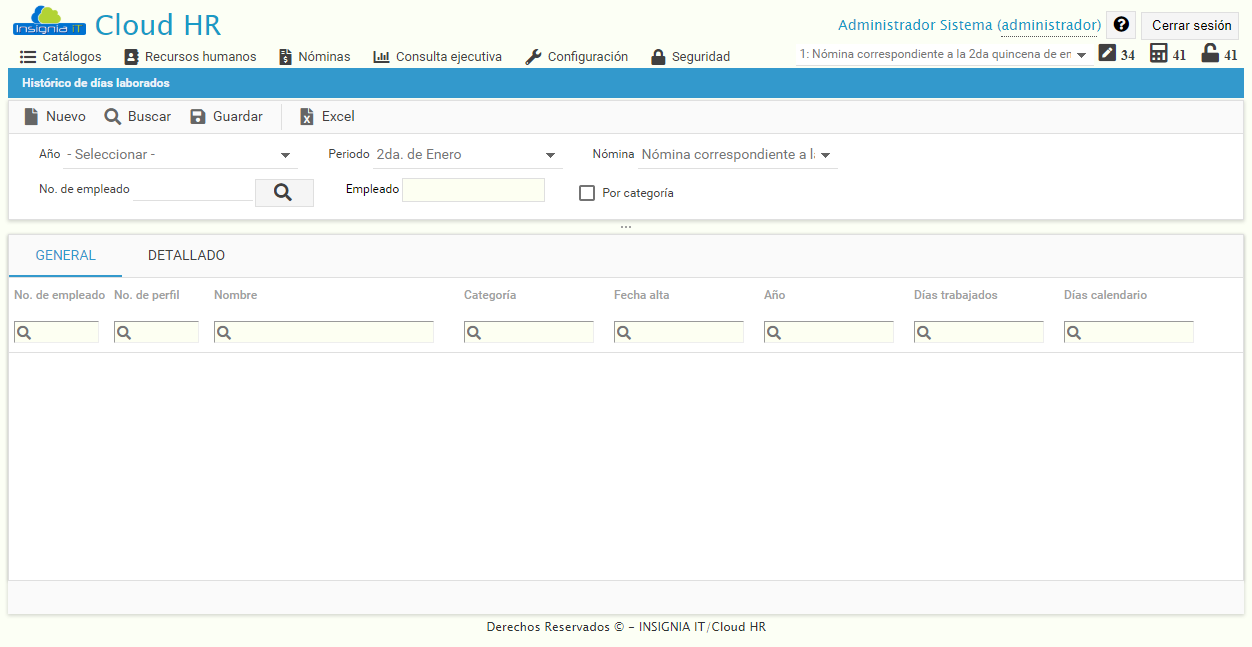Expand the Periodo dropdown showing 2da. de Enero

click(x=550, y=155)
